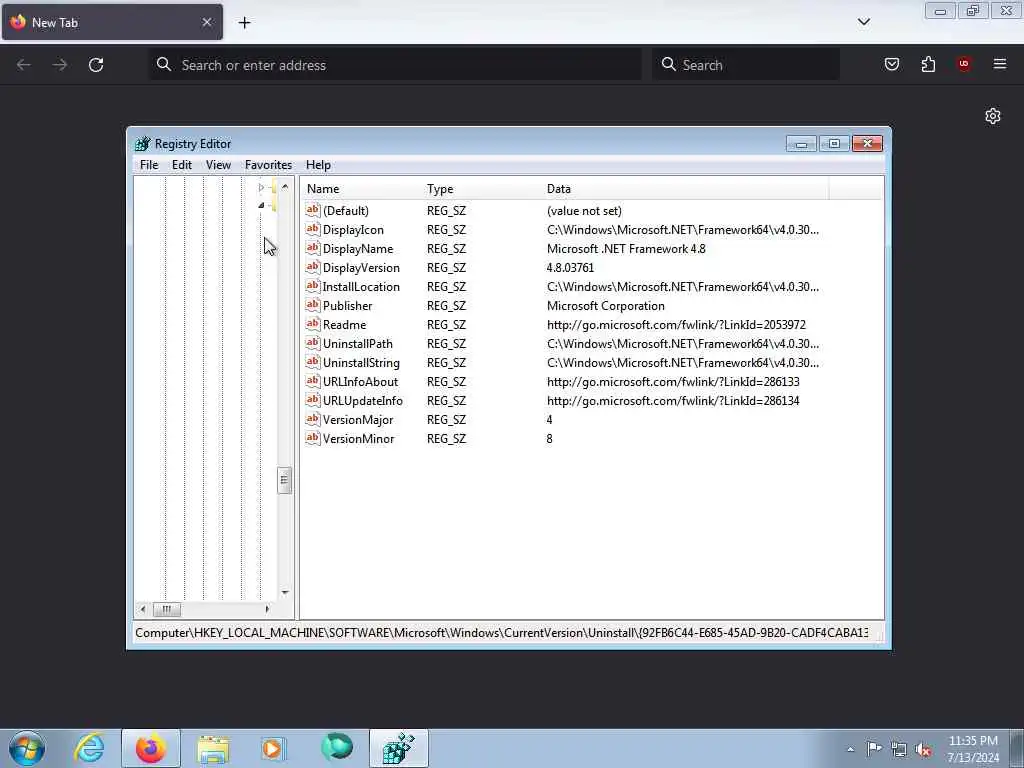Select the '(value not set)' data cell

coord(584,211)
